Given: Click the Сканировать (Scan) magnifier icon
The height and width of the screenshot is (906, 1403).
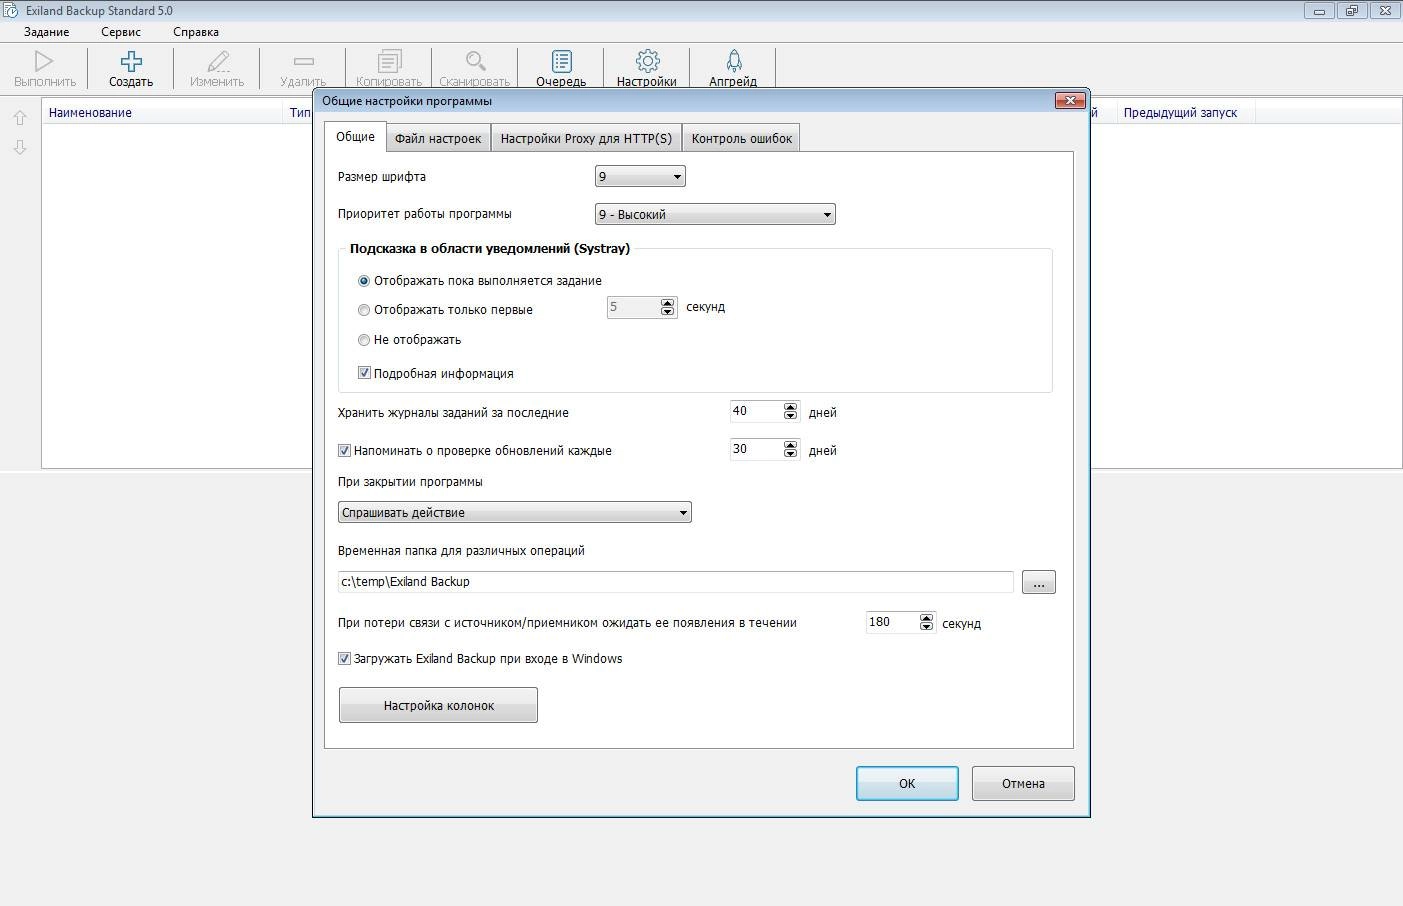Looking at the screenshot, I should 475,61.
